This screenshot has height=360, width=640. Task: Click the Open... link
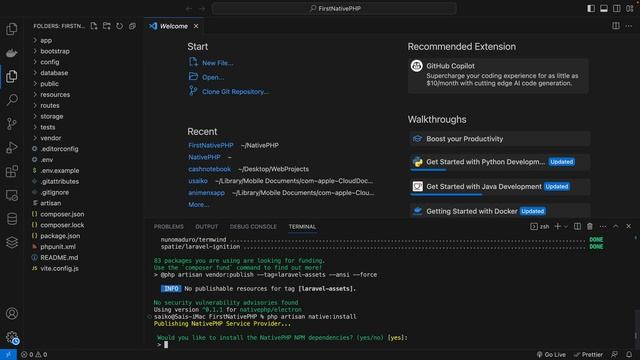(x=213, y=78)
